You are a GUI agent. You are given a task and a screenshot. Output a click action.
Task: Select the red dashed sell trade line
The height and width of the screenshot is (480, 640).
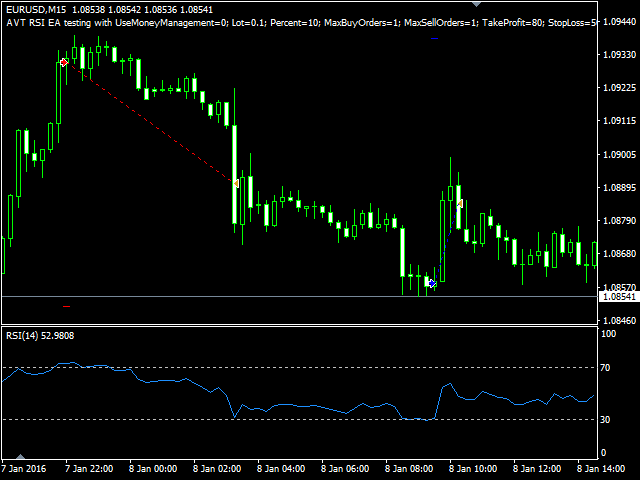pos(150,122)
